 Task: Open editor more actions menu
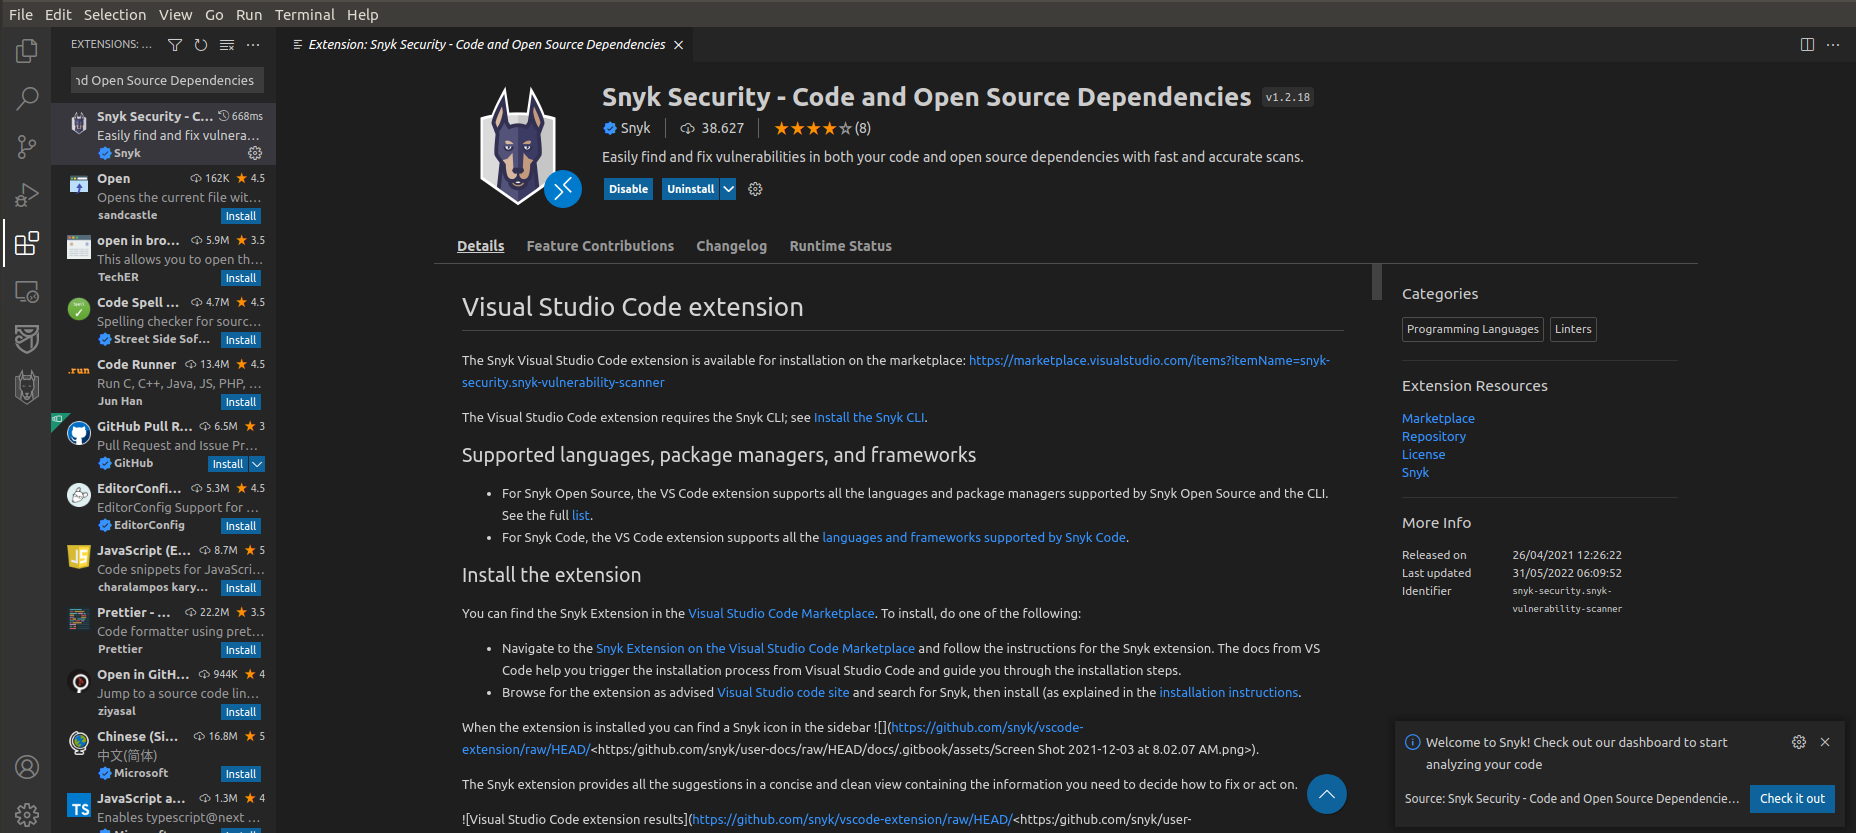coord(1833,45)
